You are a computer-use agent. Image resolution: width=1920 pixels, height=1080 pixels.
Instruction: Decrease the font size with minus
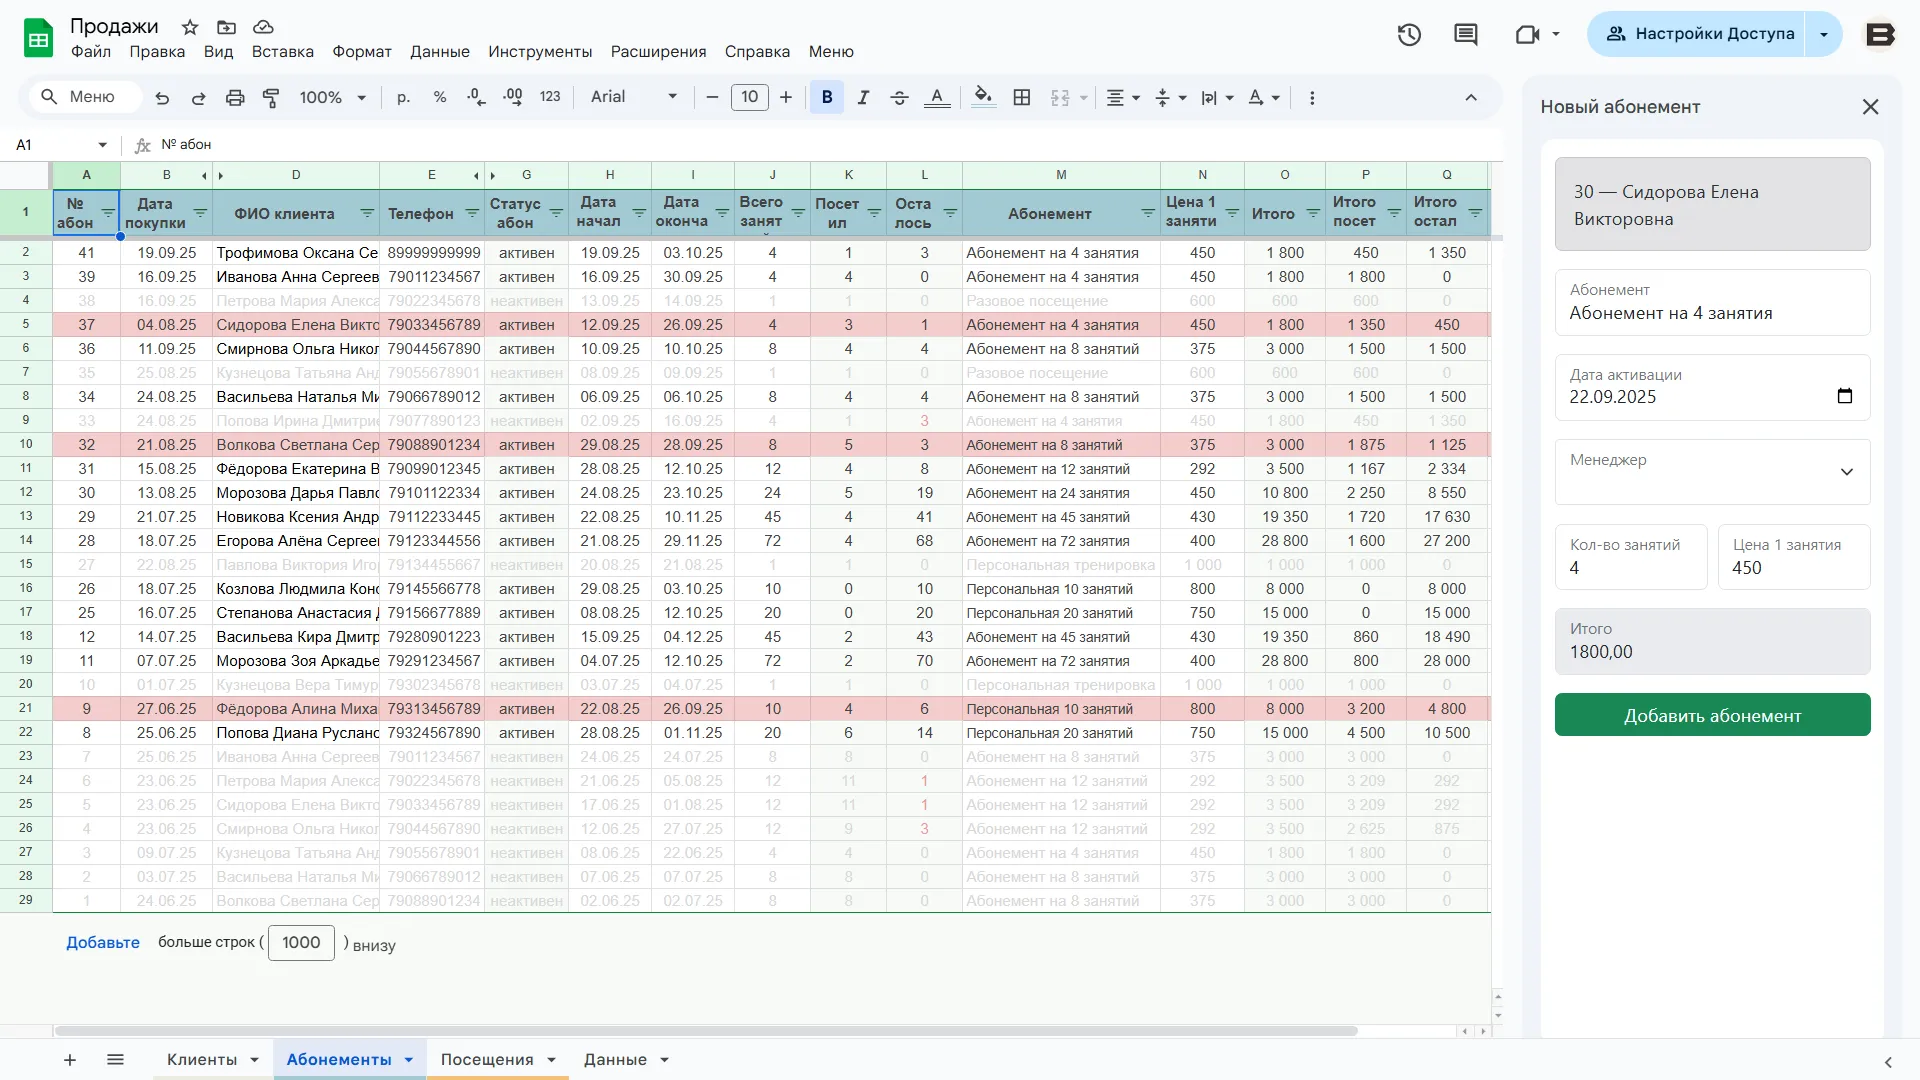coord(712,97)
